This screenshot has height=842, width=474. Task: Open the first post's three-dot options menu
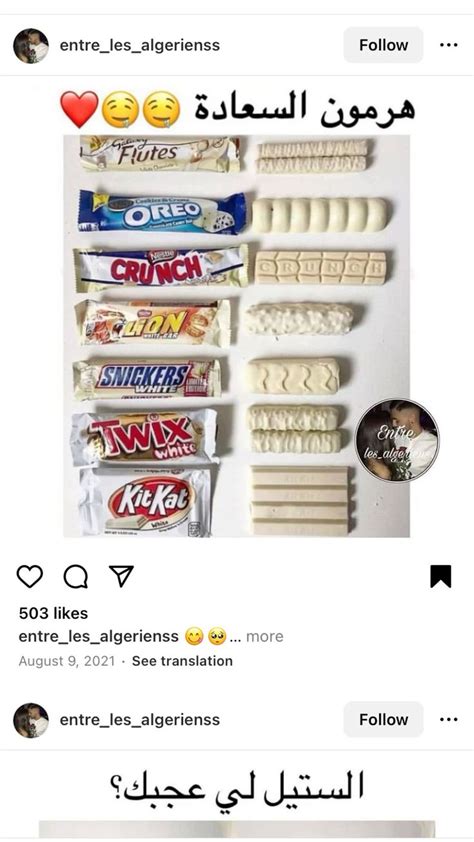click(x=448, y=45)
